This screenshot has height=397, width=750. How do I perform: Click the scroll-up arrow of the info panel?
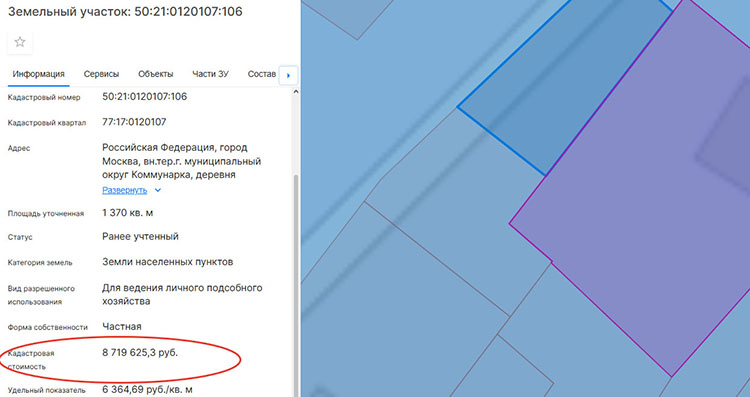pyautogui.click(x=296, y=92)
